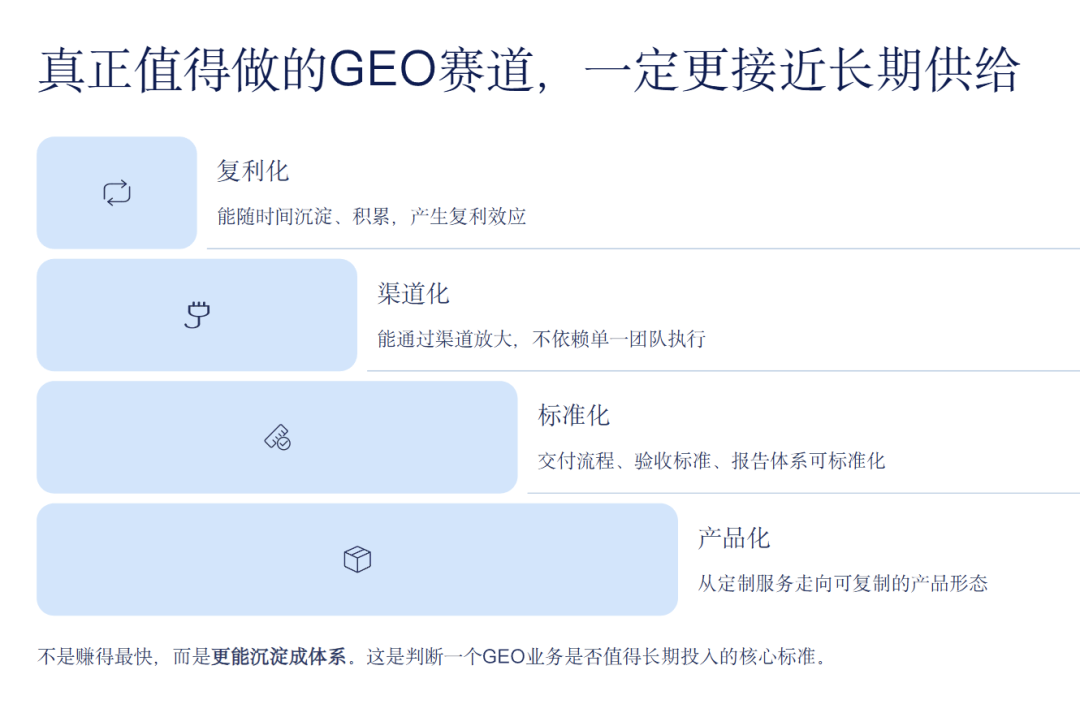Click the loop arrows icon for 复利化
Viewport: 1080px width, 713px height.
click(117, 193)
